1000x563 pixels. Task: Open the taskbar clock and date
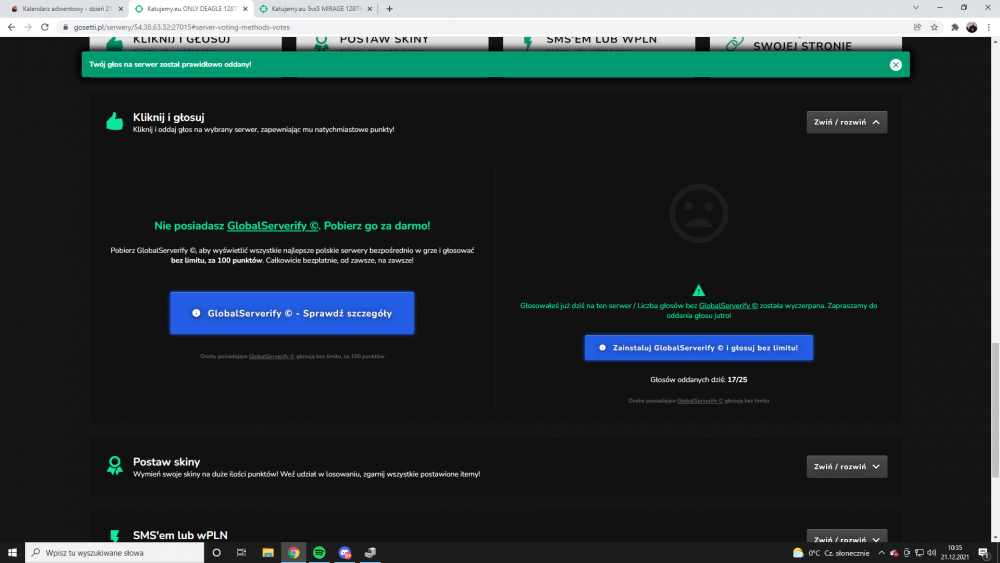pyautogui.click(x=955, y=552)
